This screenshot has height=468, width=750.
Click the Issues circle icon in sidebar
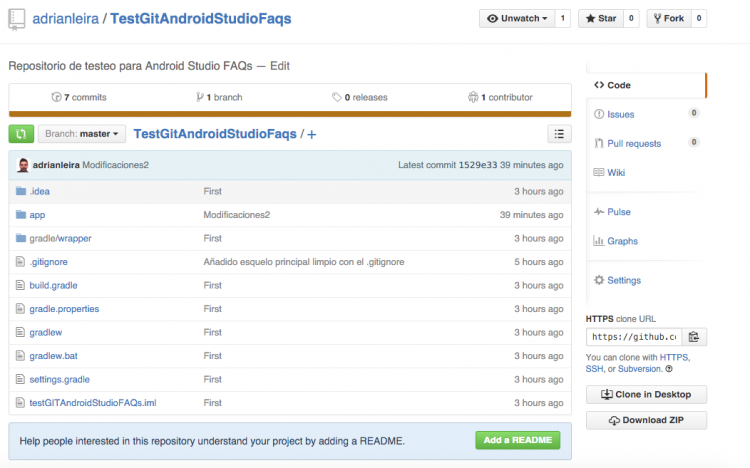(598, 114)
